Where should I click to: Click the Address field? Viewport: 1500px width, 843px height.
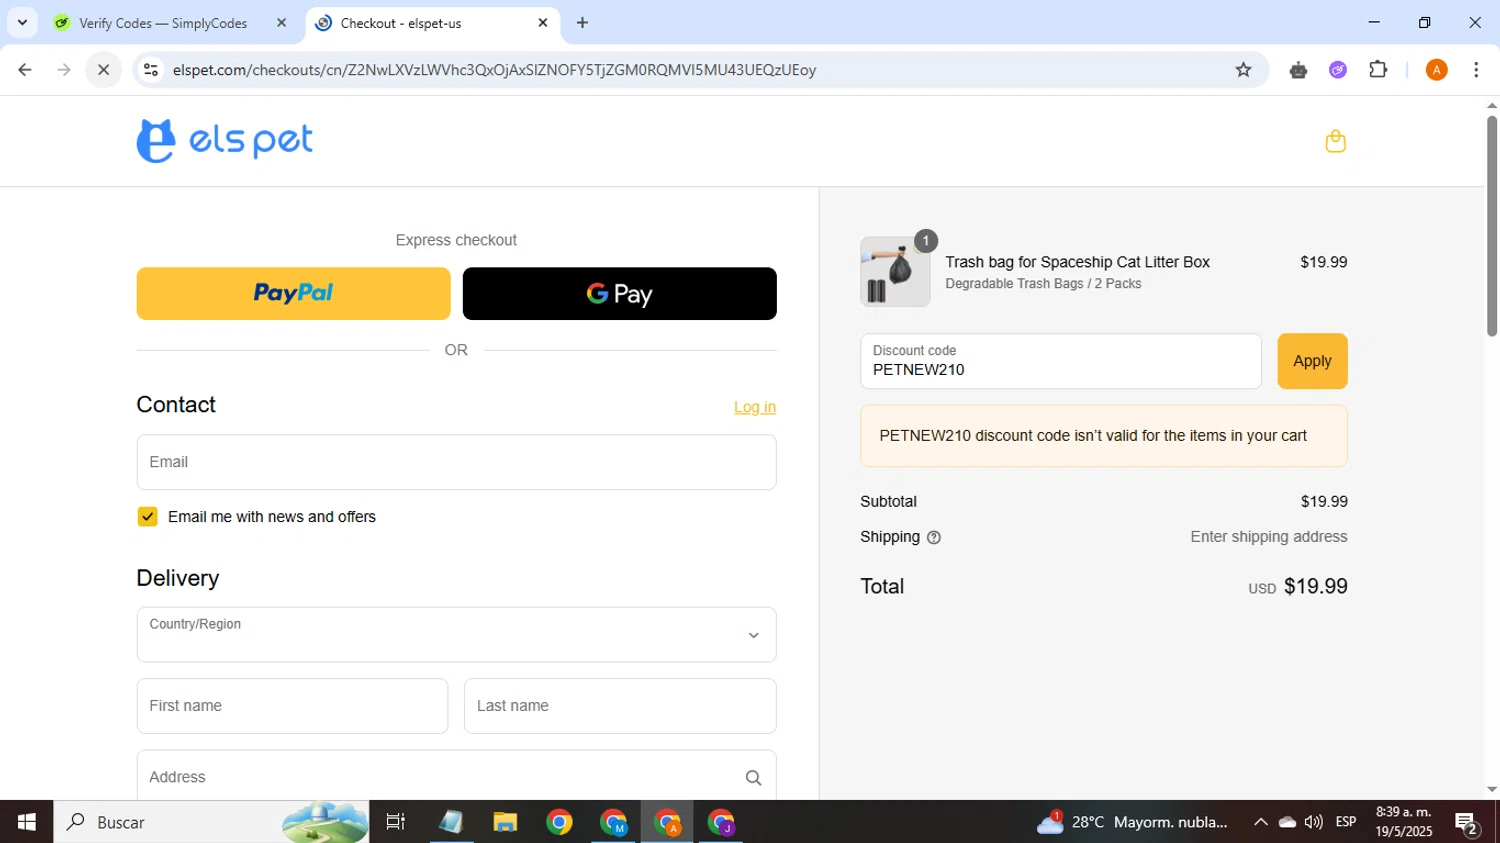pos(456,777)
